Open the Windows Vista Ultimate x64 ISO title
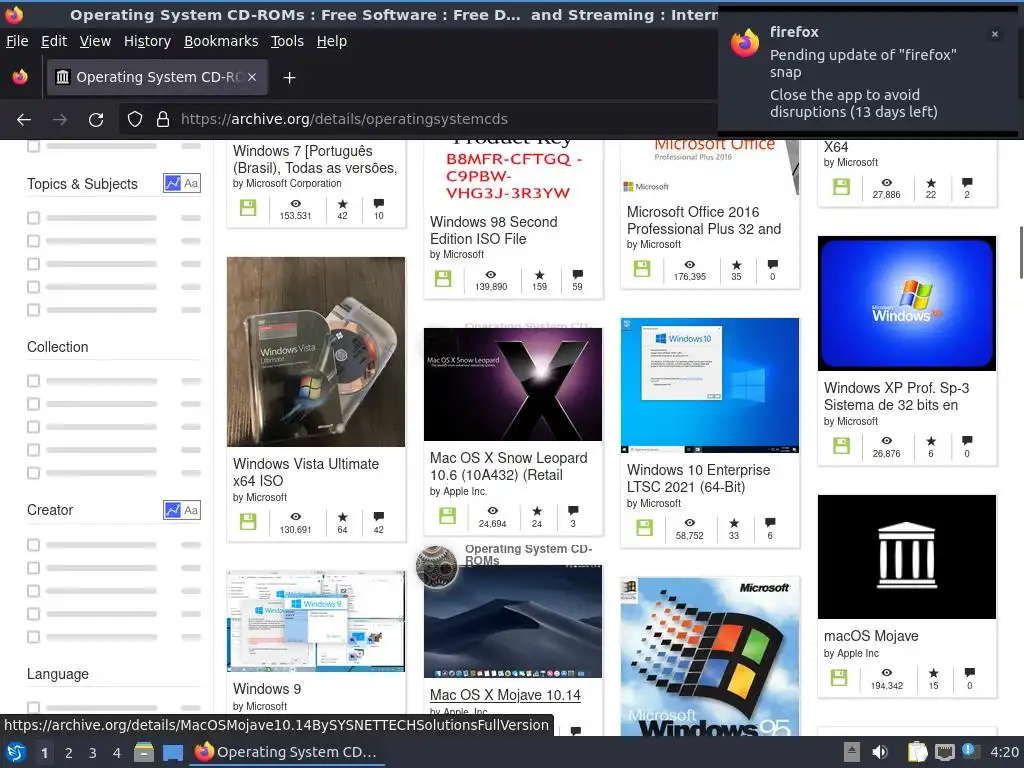Screen dimensions: 1024x768 [x=306, y=472]
